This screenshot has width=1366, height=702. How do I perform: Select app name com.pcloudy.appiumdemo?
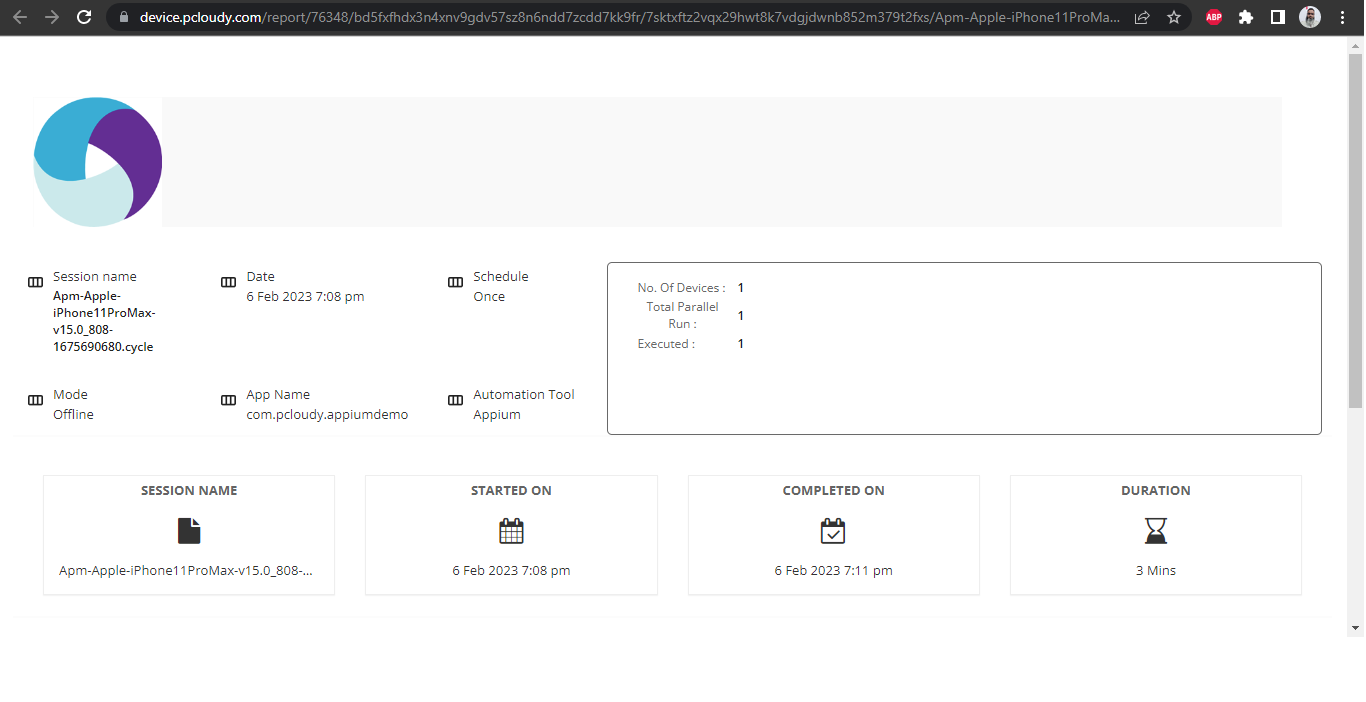pos(327,415)
